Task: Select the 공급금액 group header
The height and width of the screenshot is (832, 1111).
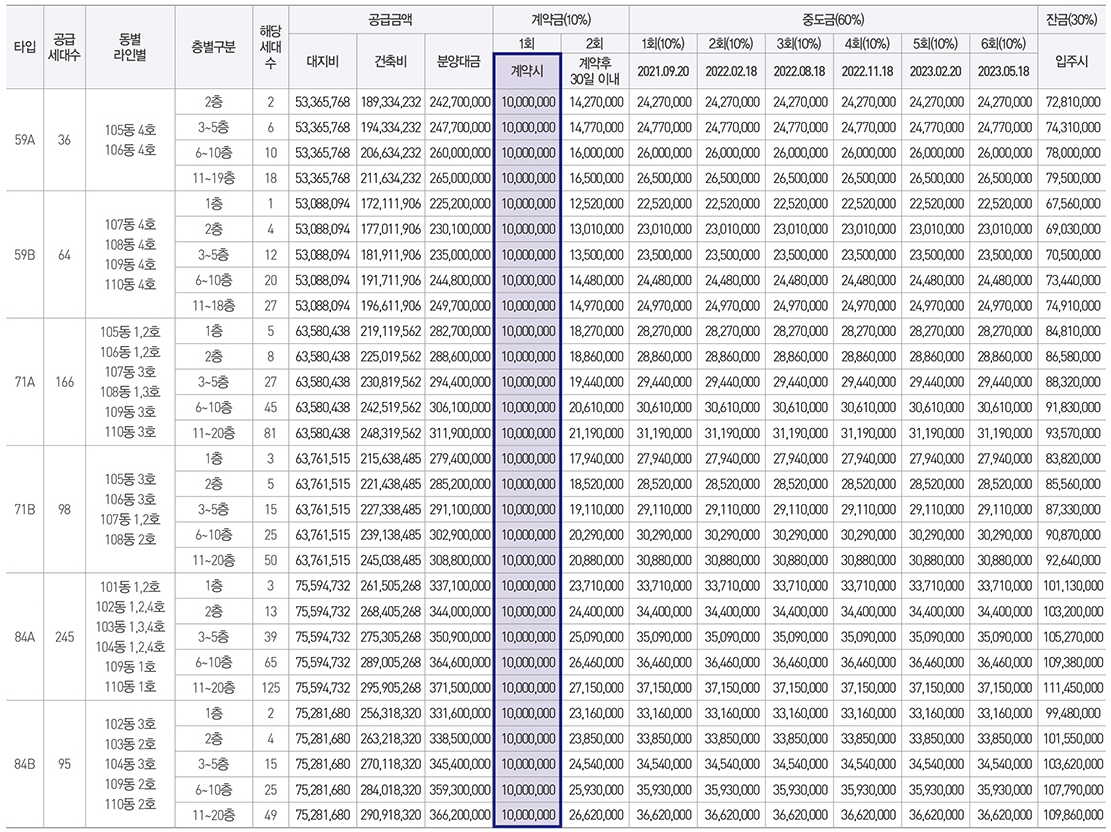Action: [x=390, y=20]
